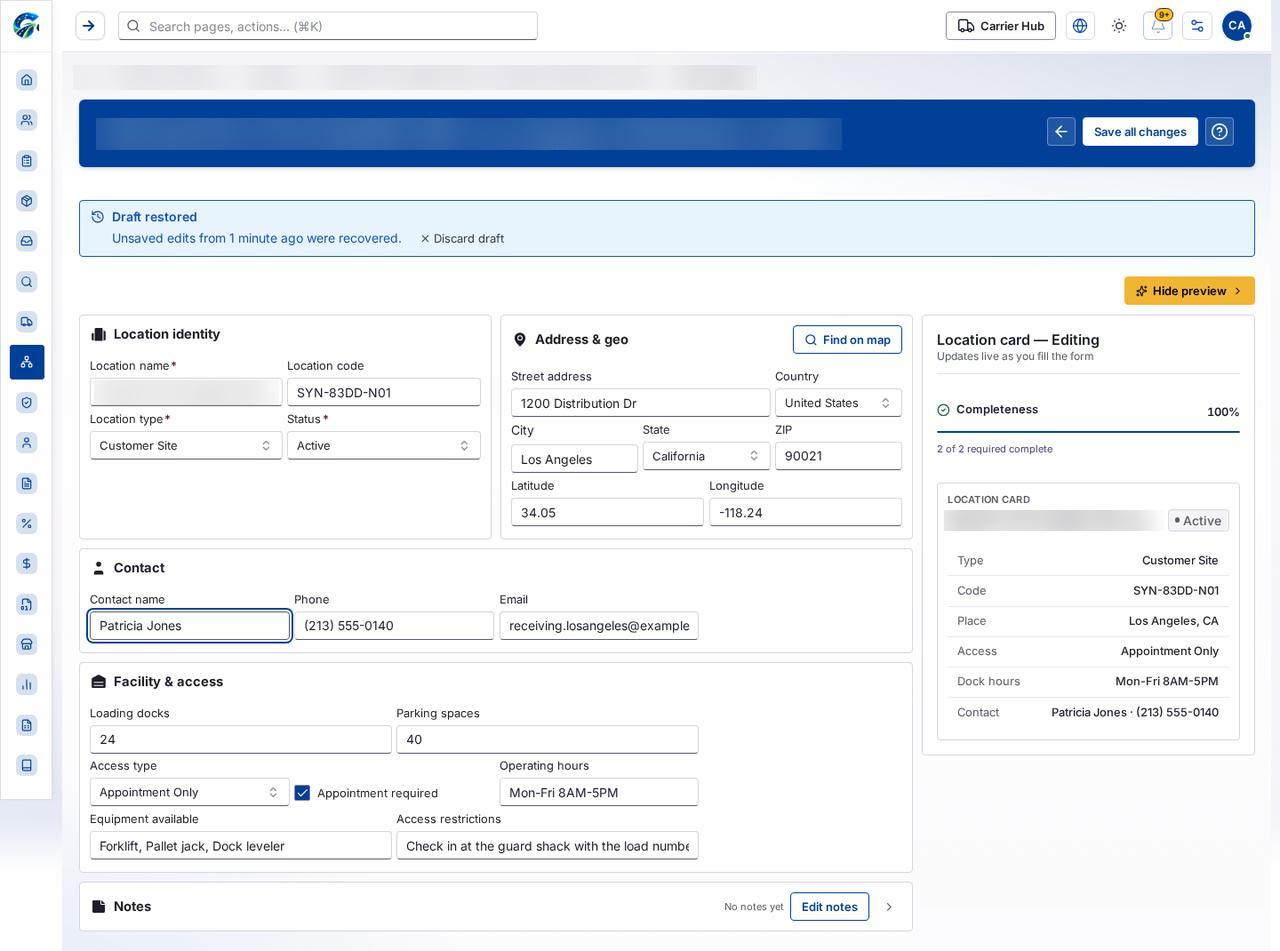Click the Find on map button
The width and height of the screenshot is (1280, 951).
tap(848, 340)
